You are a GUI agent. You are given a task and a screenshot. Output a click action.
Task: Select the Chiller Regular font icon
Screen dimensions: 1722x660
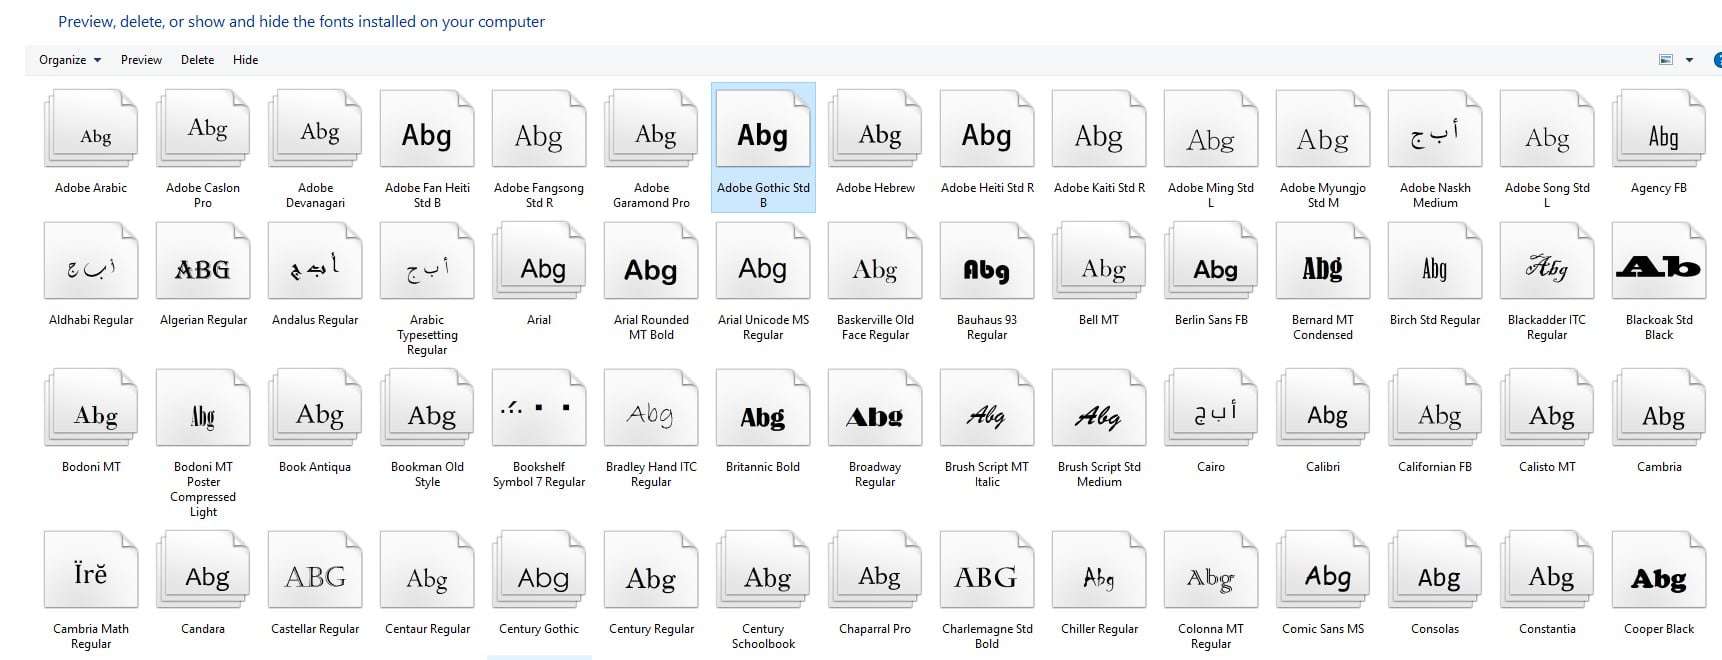(x=1099, y=570)
